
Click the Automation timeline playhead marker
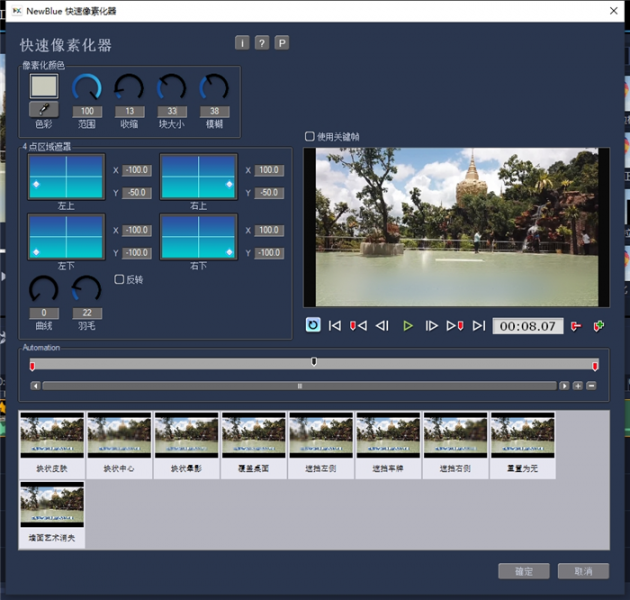[x=314, y=362]
